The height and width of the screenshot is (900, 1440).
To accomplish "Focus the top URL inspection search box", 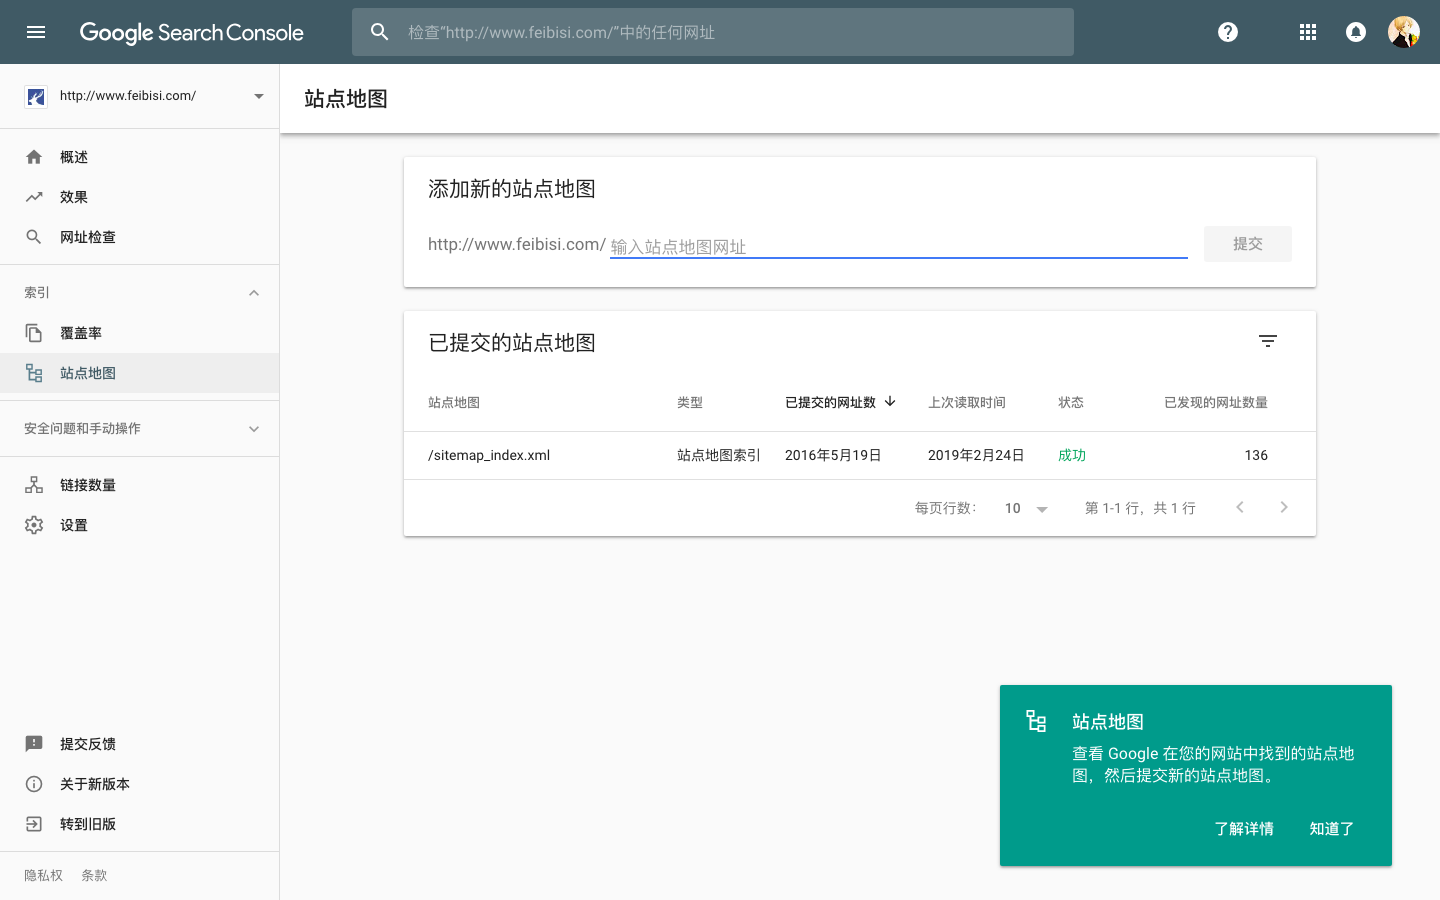I will pos(713,32).
